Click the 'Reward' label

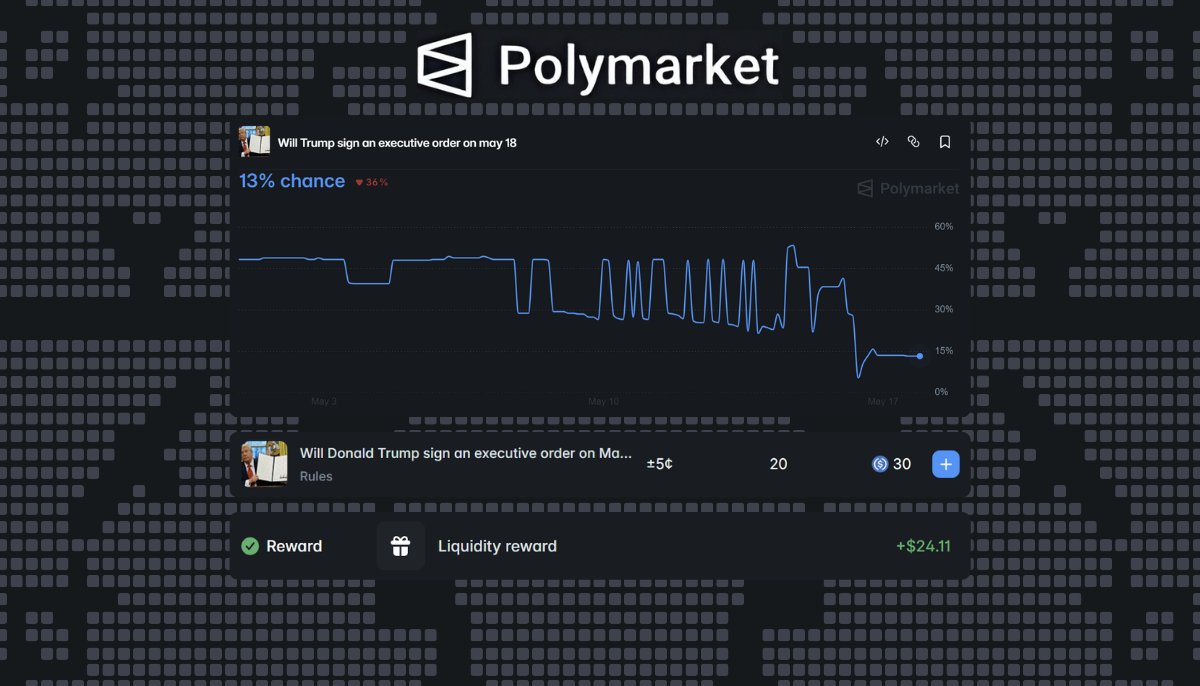[x=294, y=546]
